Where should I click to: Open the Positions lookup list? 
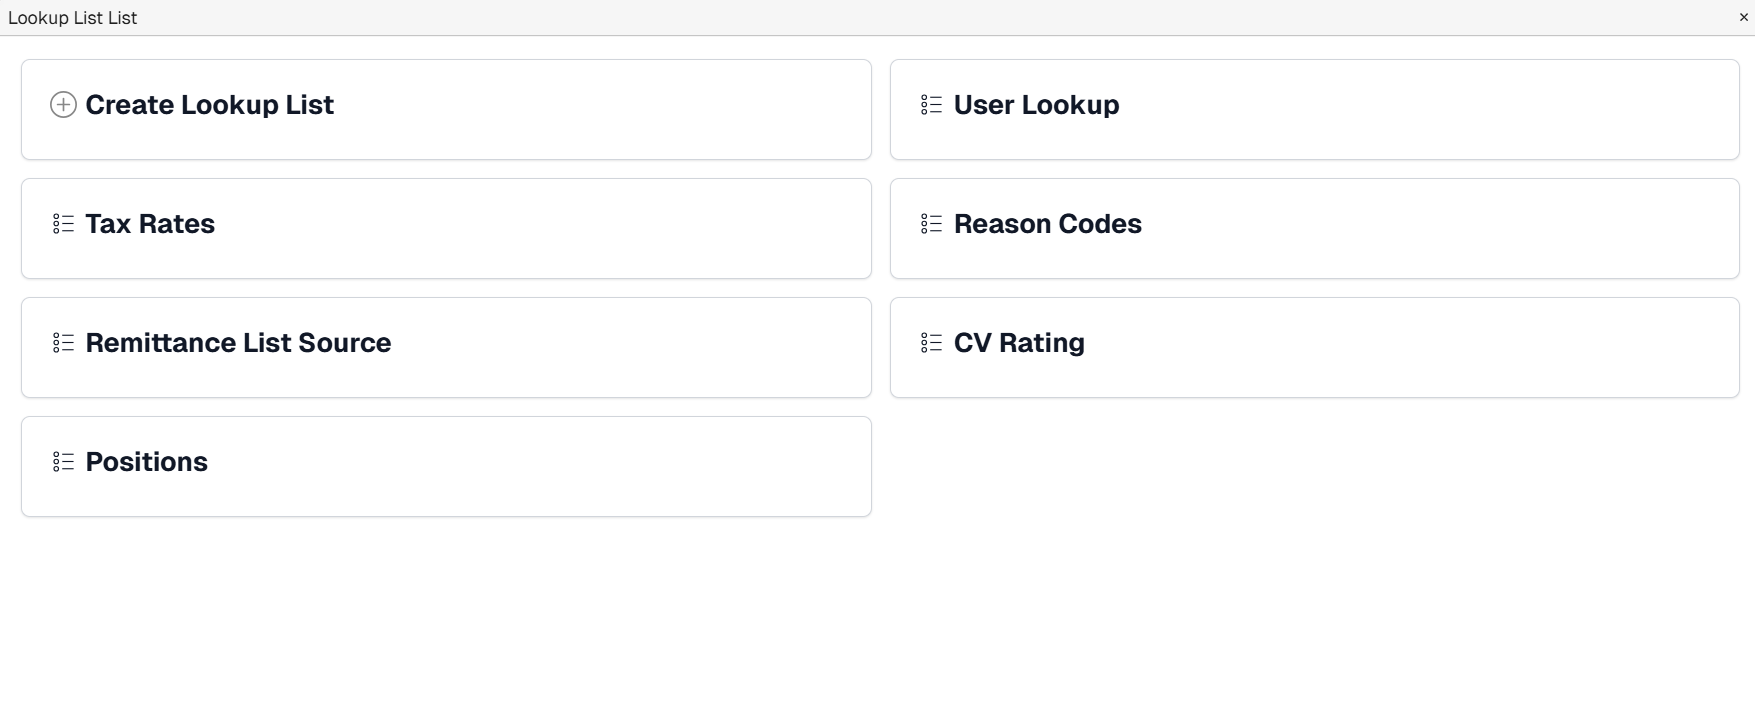(x=445, y=466)
